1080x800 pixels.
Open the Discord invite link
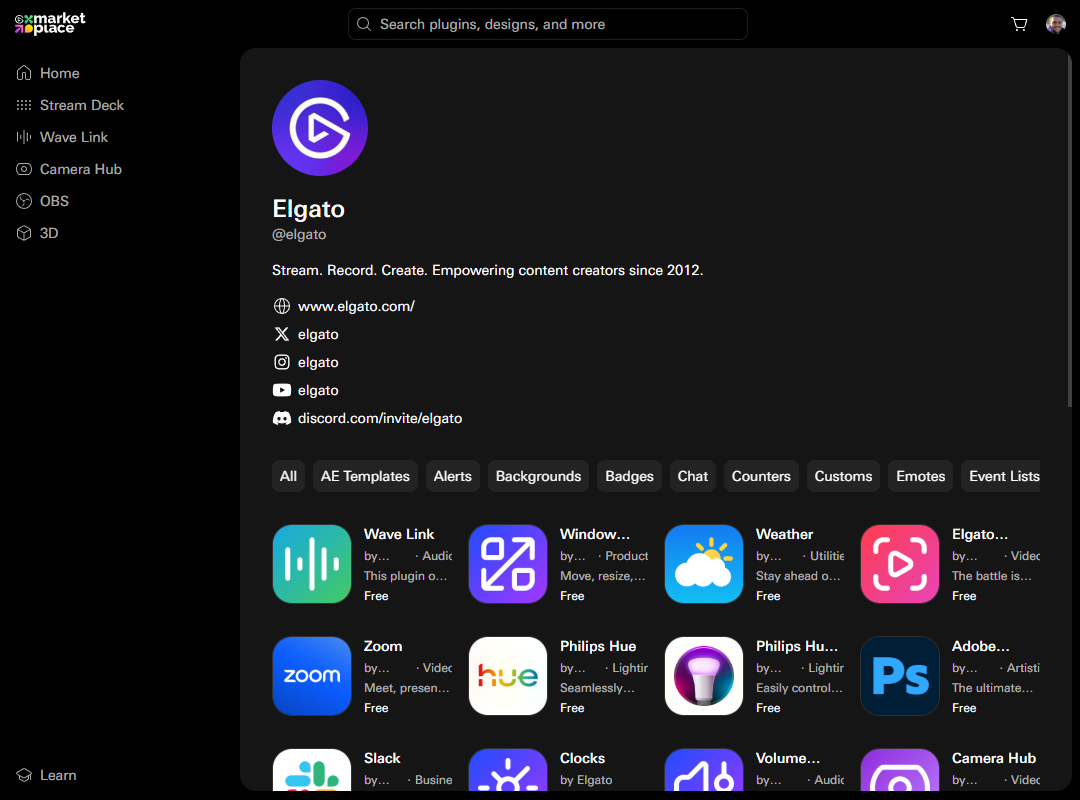[x=380, y=418]
